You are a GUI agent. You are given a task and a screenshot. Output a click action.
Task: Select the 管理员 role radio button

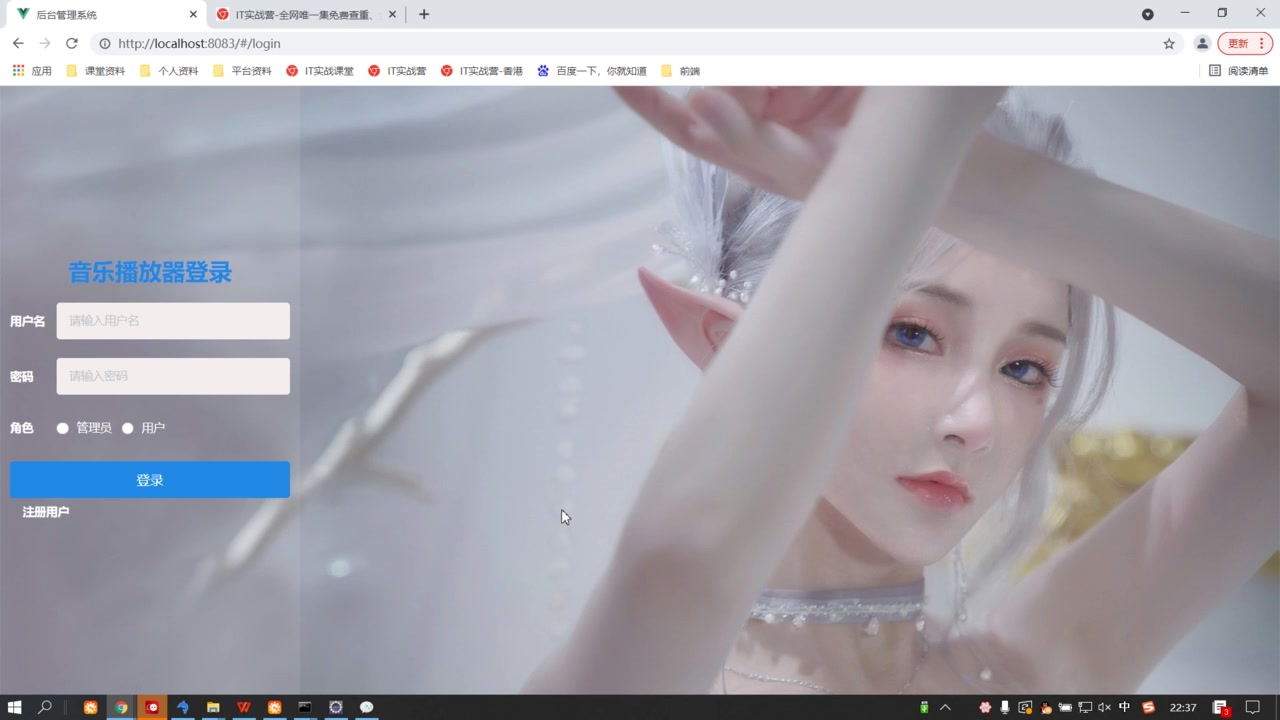pyautogui.click(x=63, y=428)
